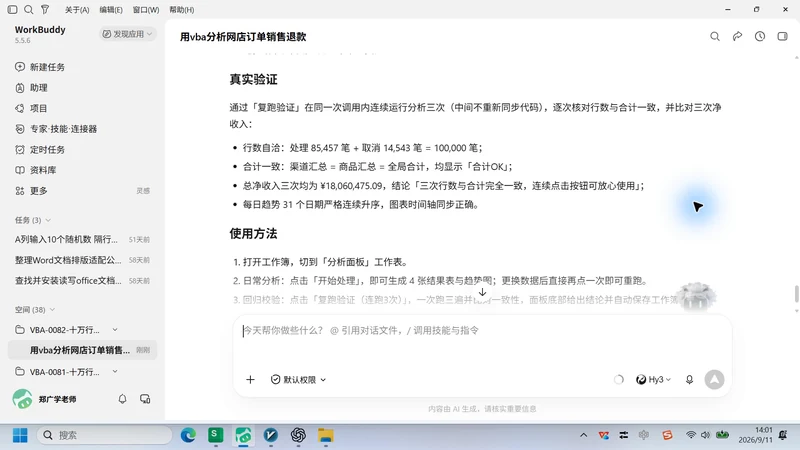
Task: Open File Explorer from taskbar
Action: coord(326,435)
